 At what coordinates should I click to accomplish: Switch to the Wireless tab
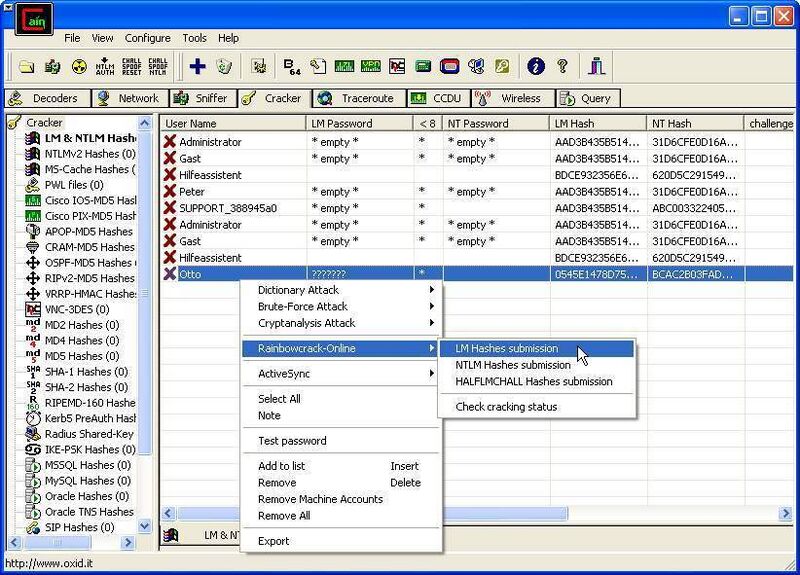coord(513,98)
